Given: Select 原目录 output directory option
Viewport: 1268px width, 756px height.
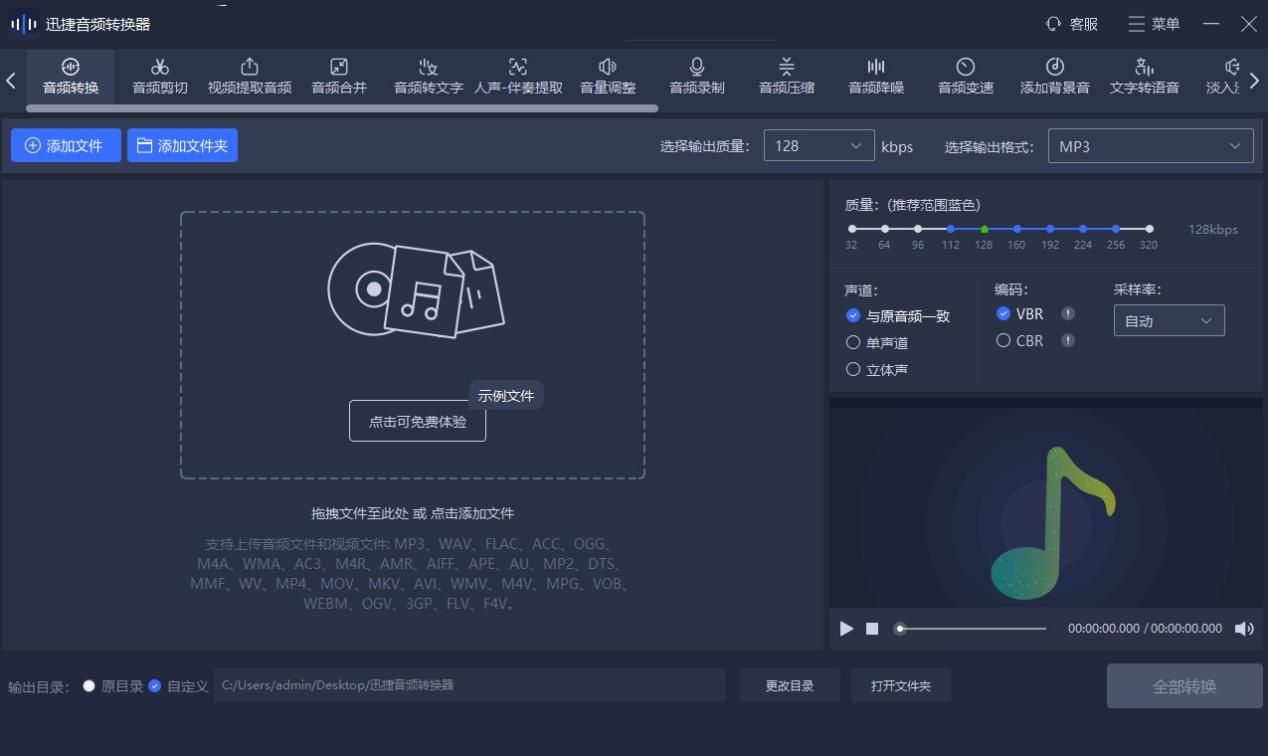Looking at the screenshot, I should (113, 686).
